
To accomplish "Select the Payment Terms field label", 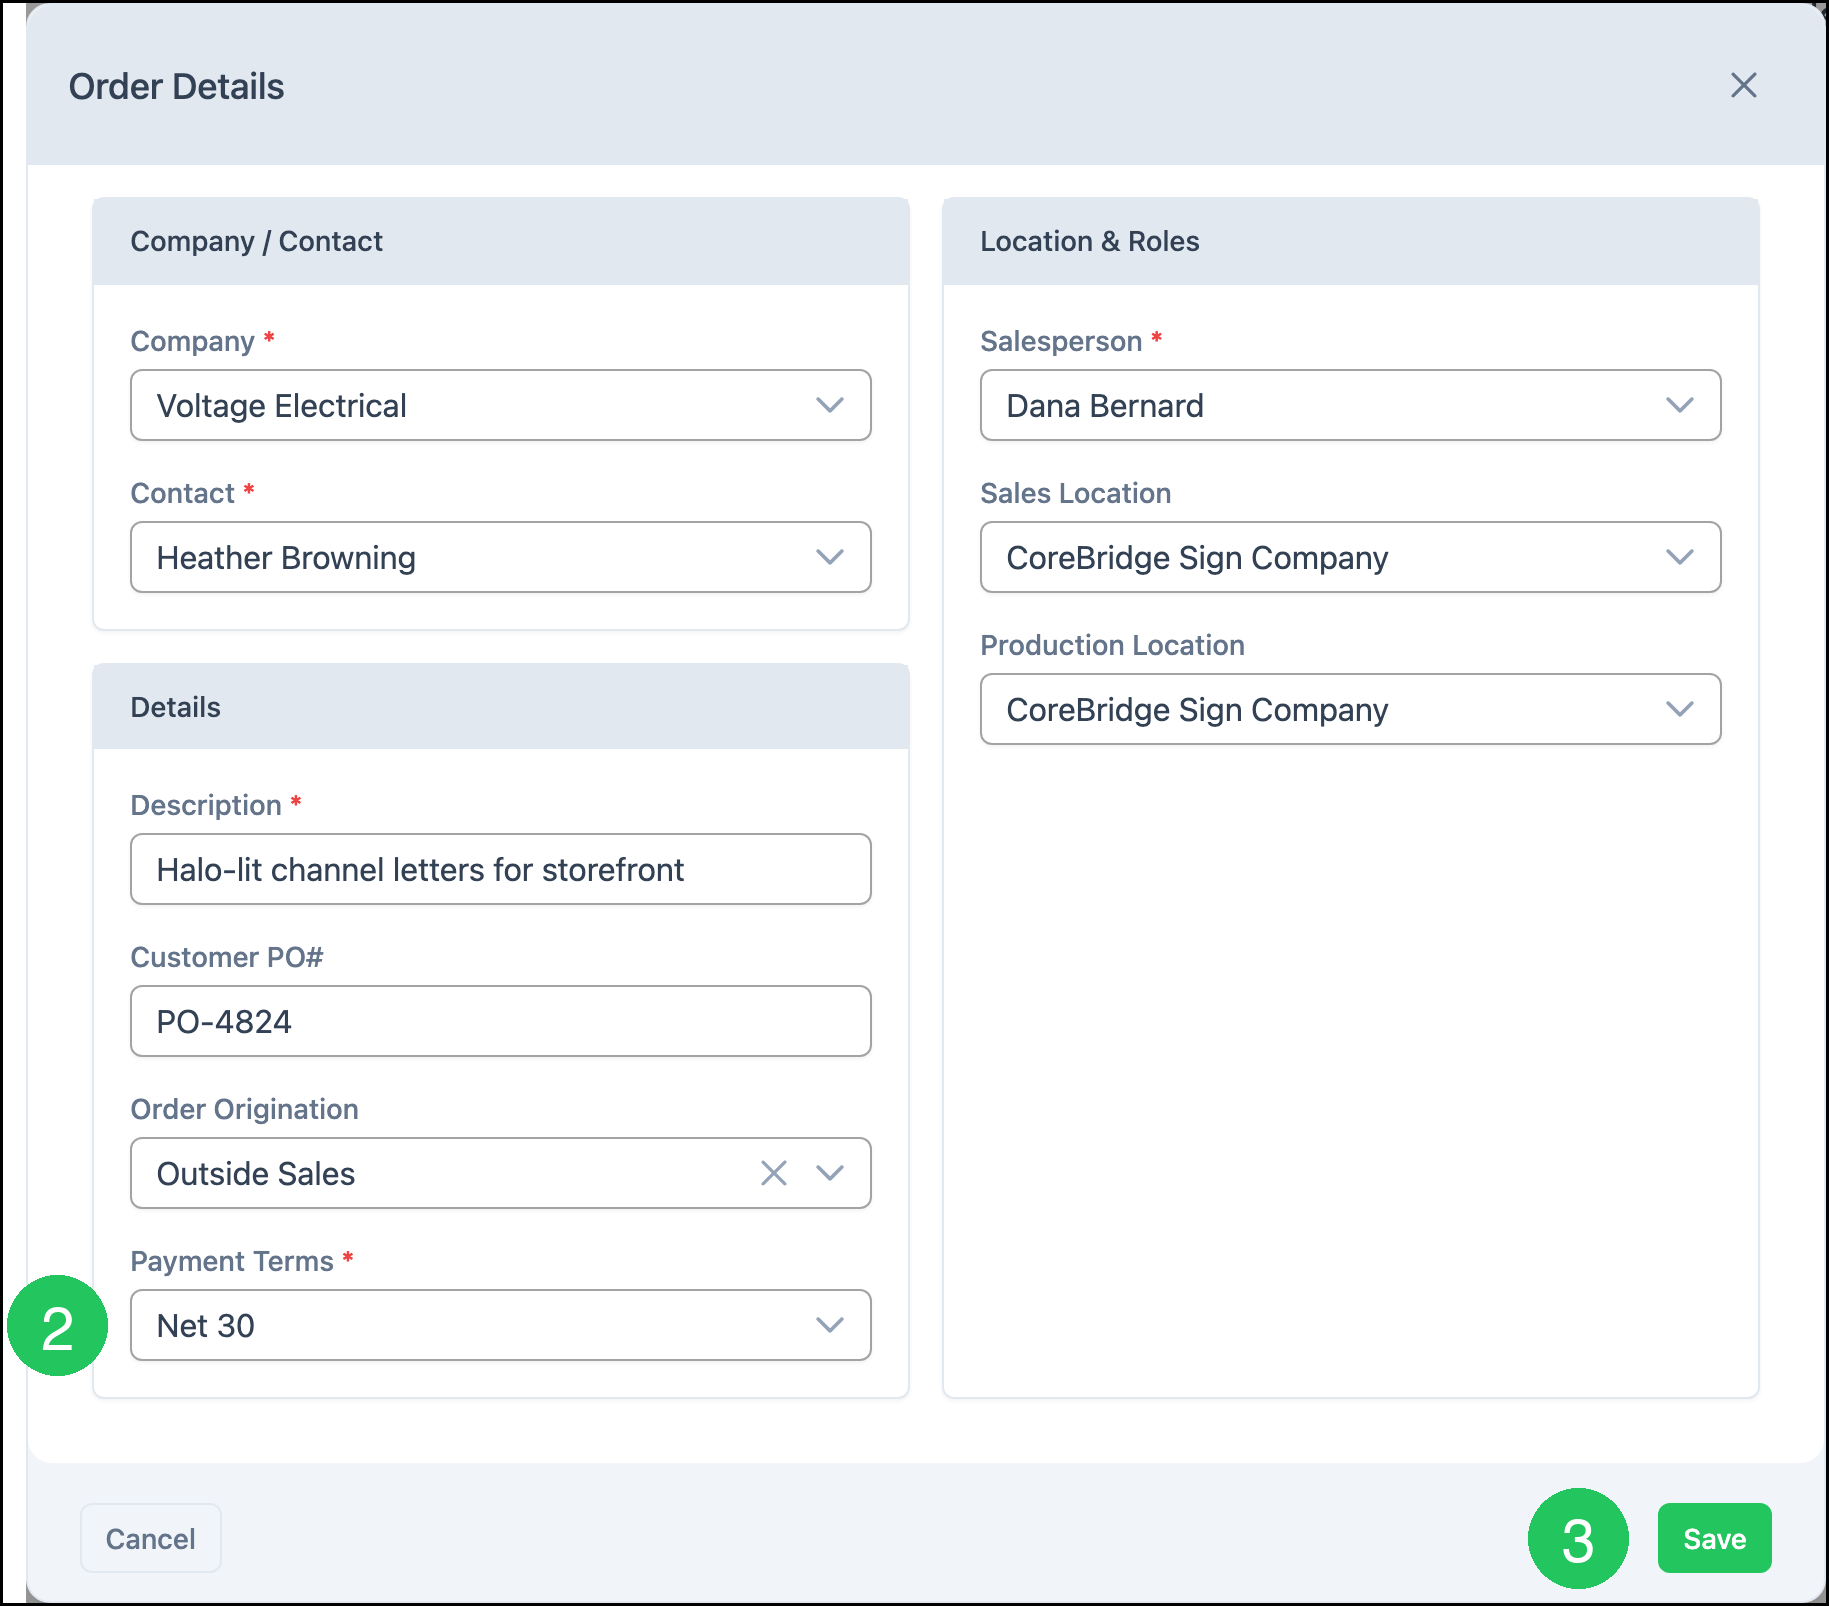I will coord(232,1261).
